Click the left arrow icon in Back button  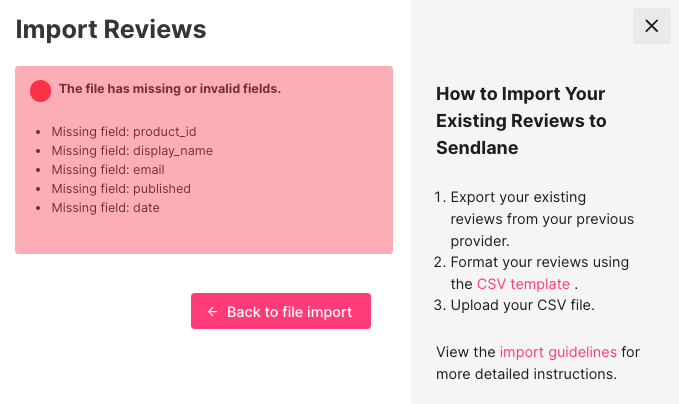click(x=213, y=312)
